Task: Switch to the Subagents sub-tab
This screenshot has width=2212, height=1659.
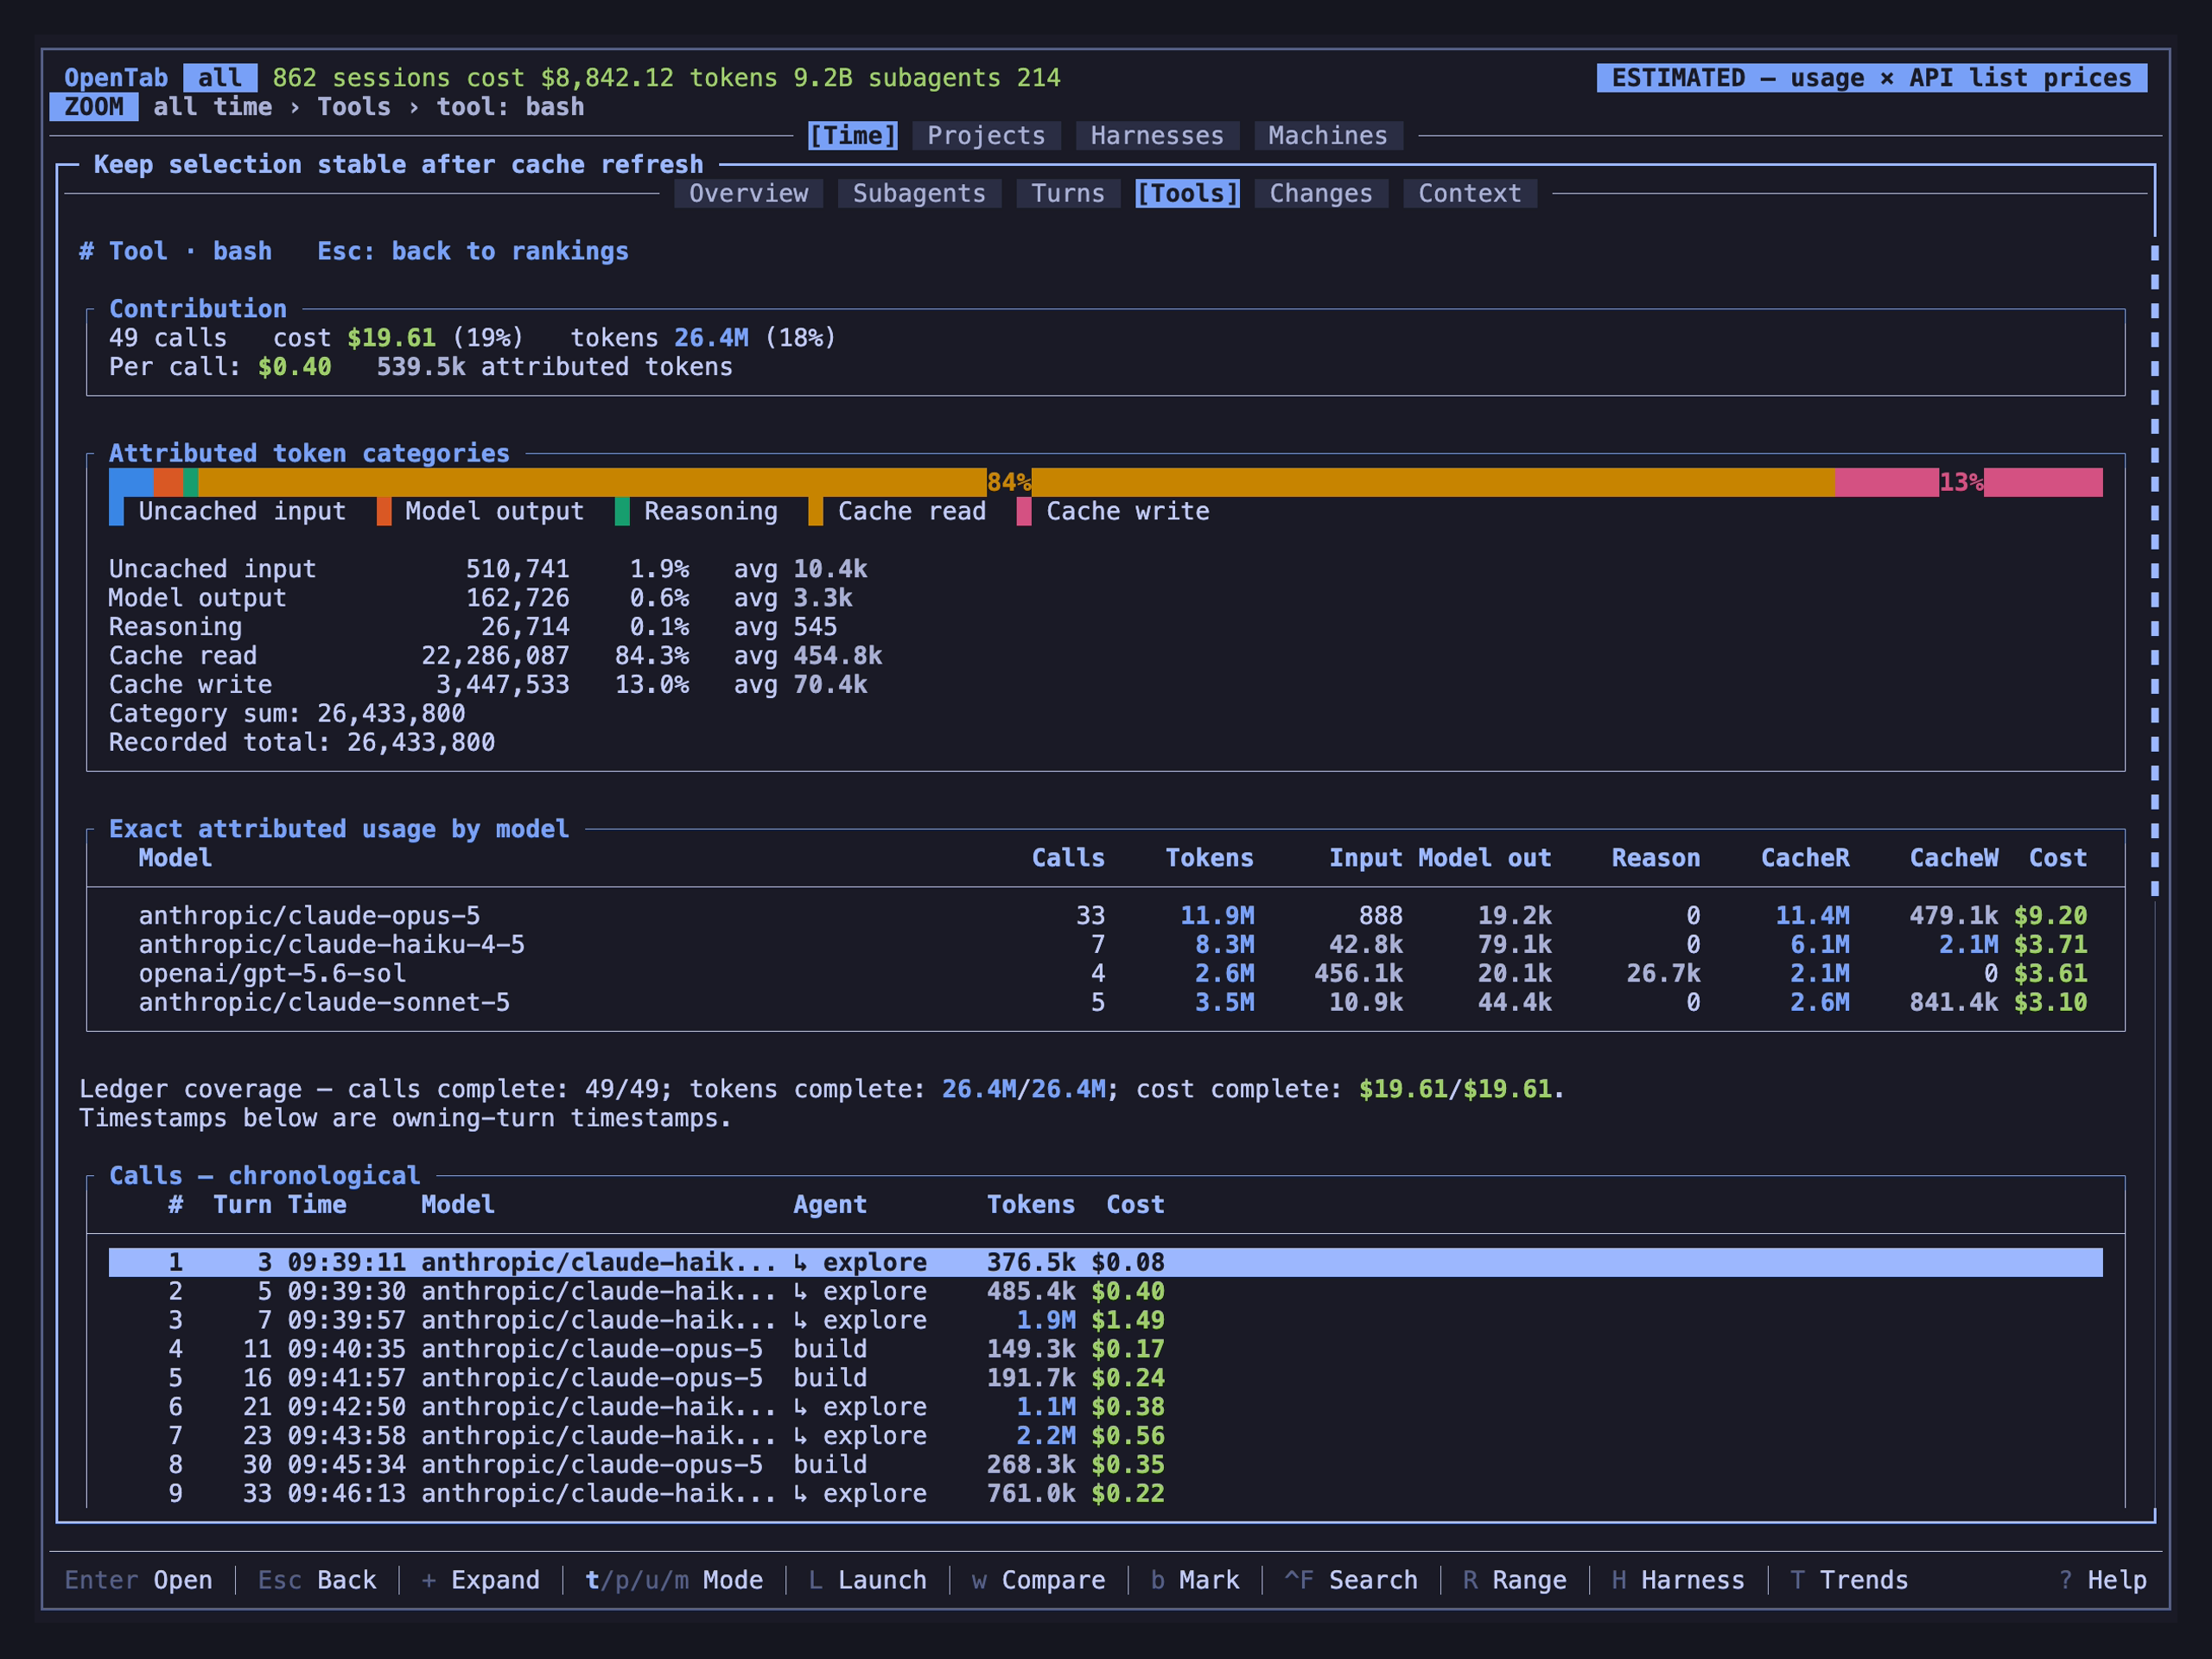Action: click(x=919, y=193)
